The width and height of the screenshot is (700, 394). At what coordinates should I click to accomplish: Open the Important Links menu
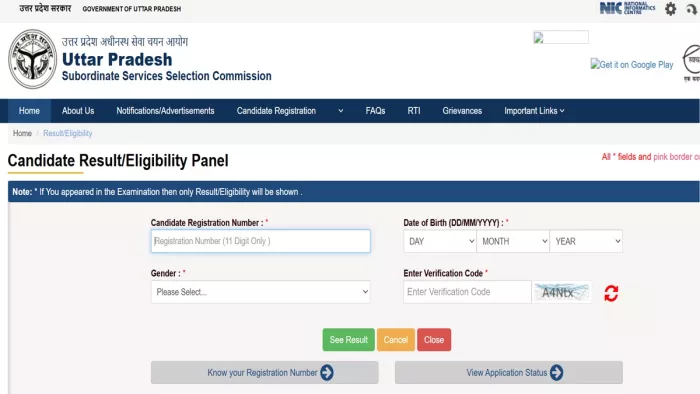pos(534,111)
